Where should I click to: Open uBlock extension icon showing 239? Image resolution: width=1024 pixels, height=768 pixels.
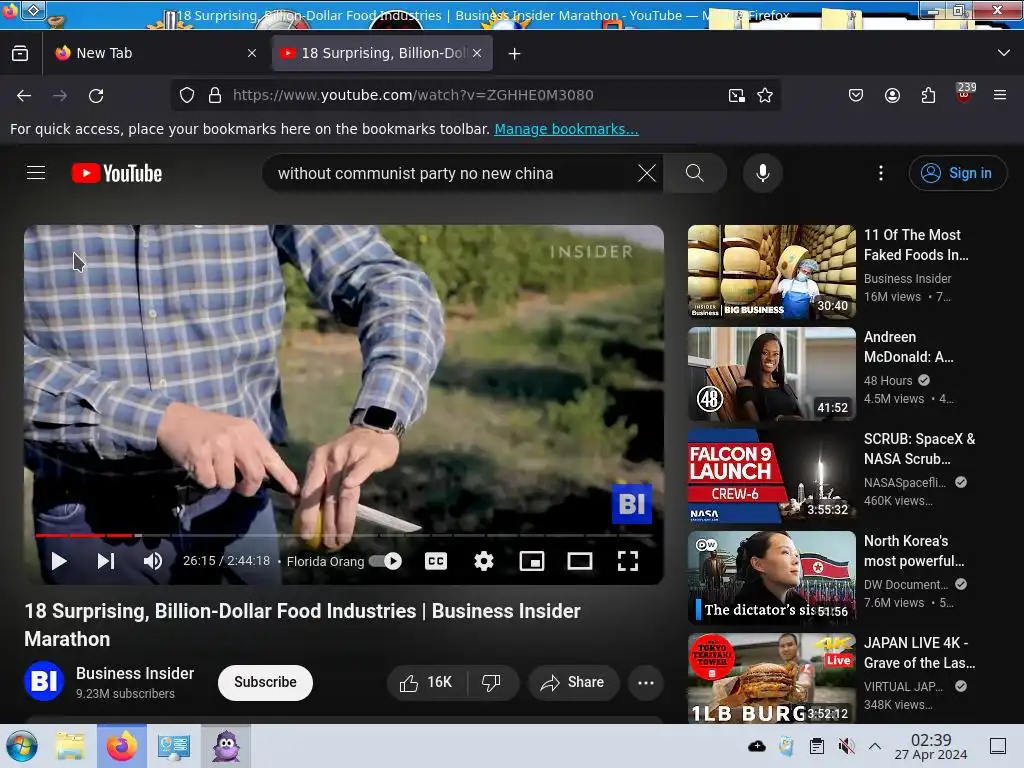(x=965, y=93)
